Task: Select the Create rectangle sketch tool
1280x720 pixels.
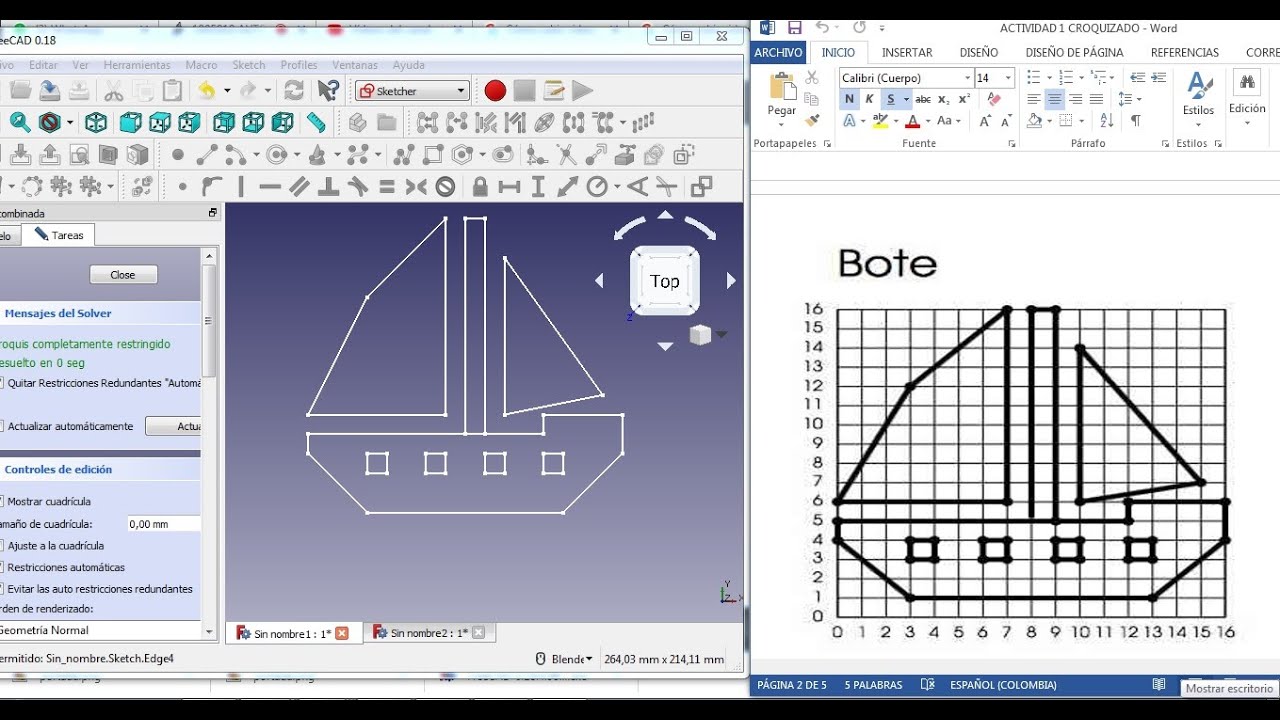Action: click(x=433, y=155)
